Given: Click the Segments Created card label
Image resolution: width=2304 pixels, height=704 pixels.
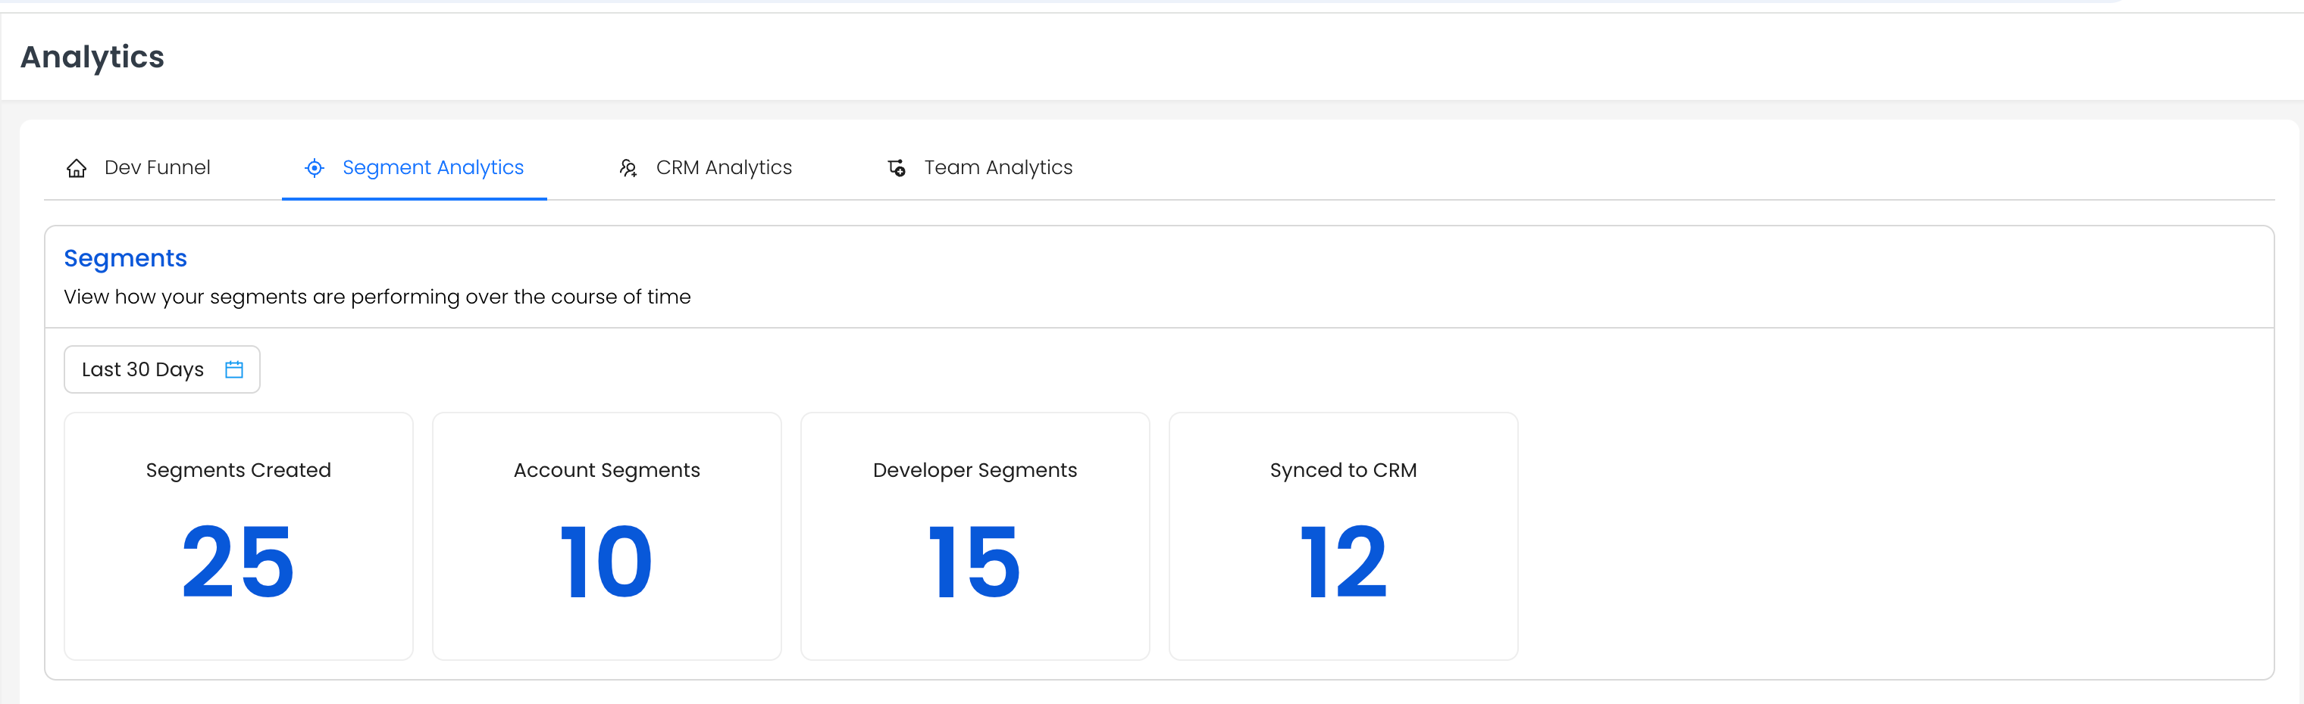Looking at the screenshot, I should [x=238, y=470].
